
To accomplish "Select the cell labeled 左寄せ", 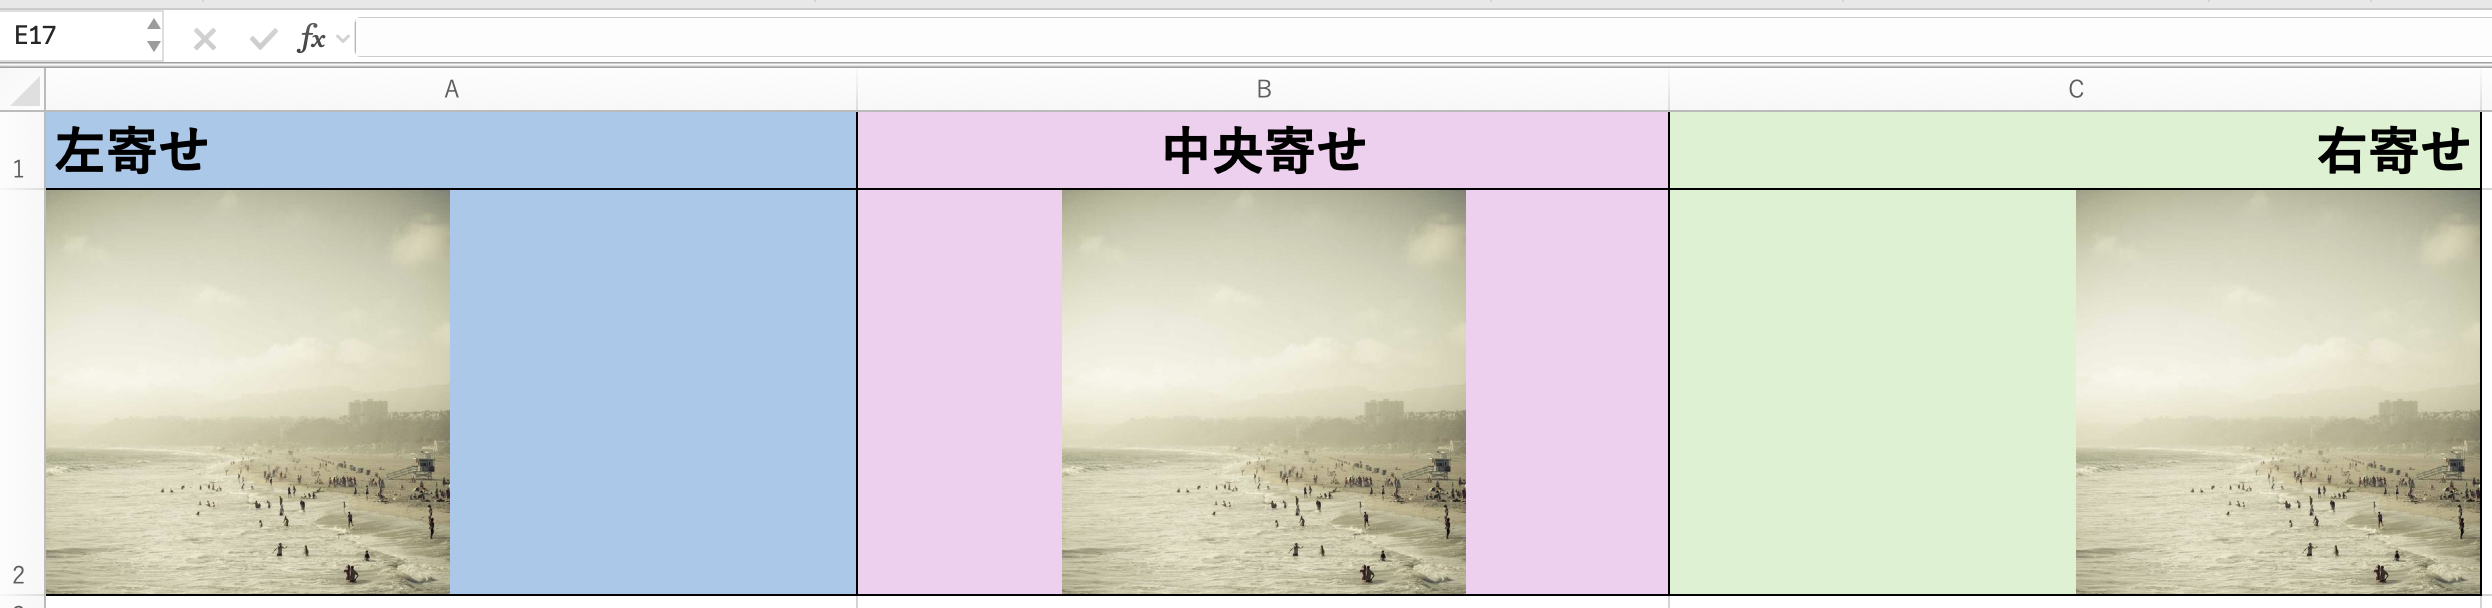I will [450, 151].
